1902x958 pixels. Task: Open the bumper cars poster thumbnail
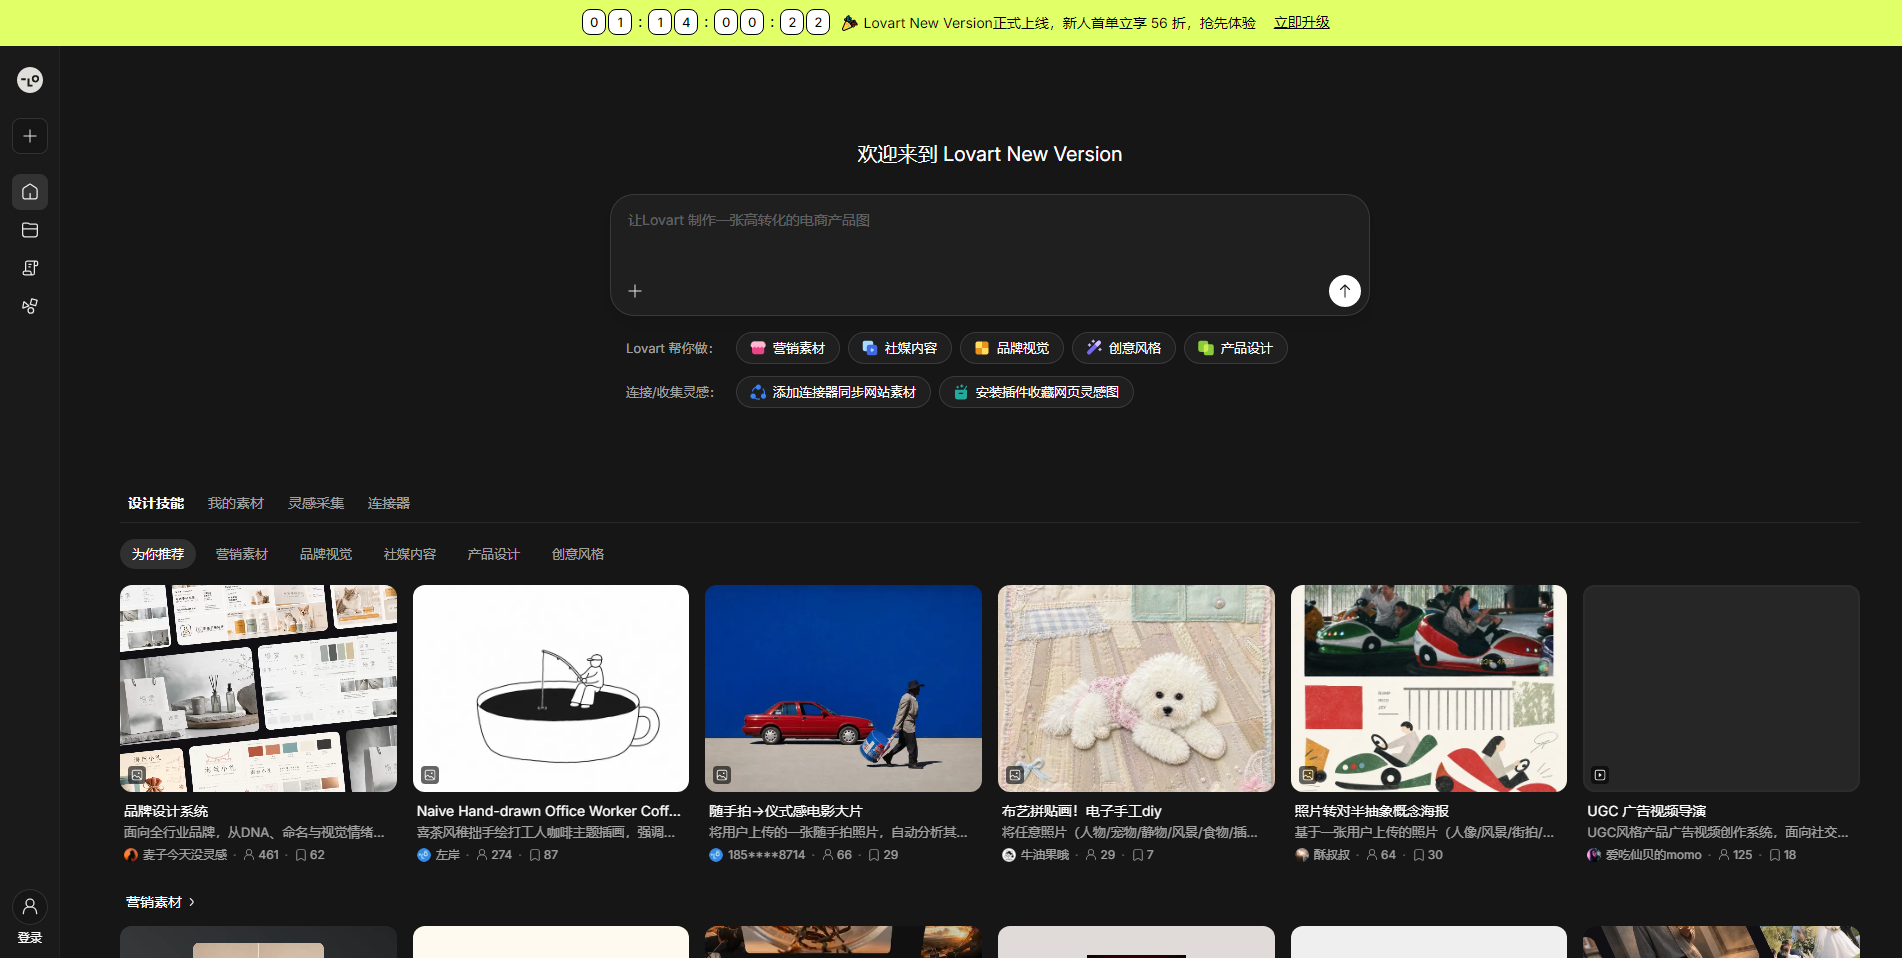[1429, 688]
